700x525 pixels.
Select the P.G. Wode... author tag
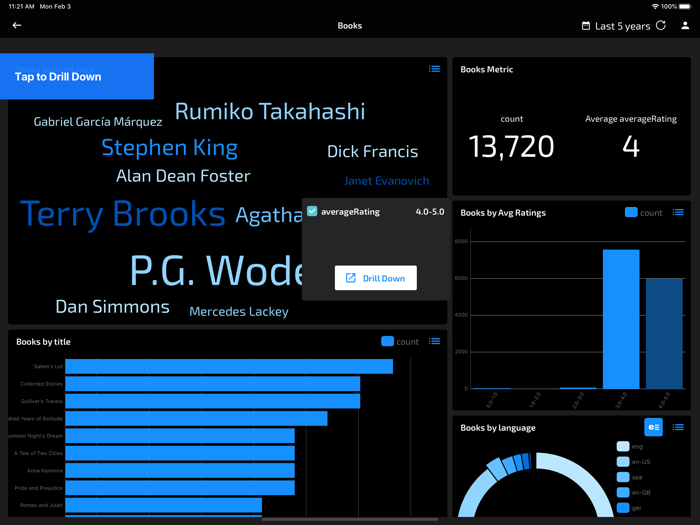pyautogui.click(x=216, y=271)
